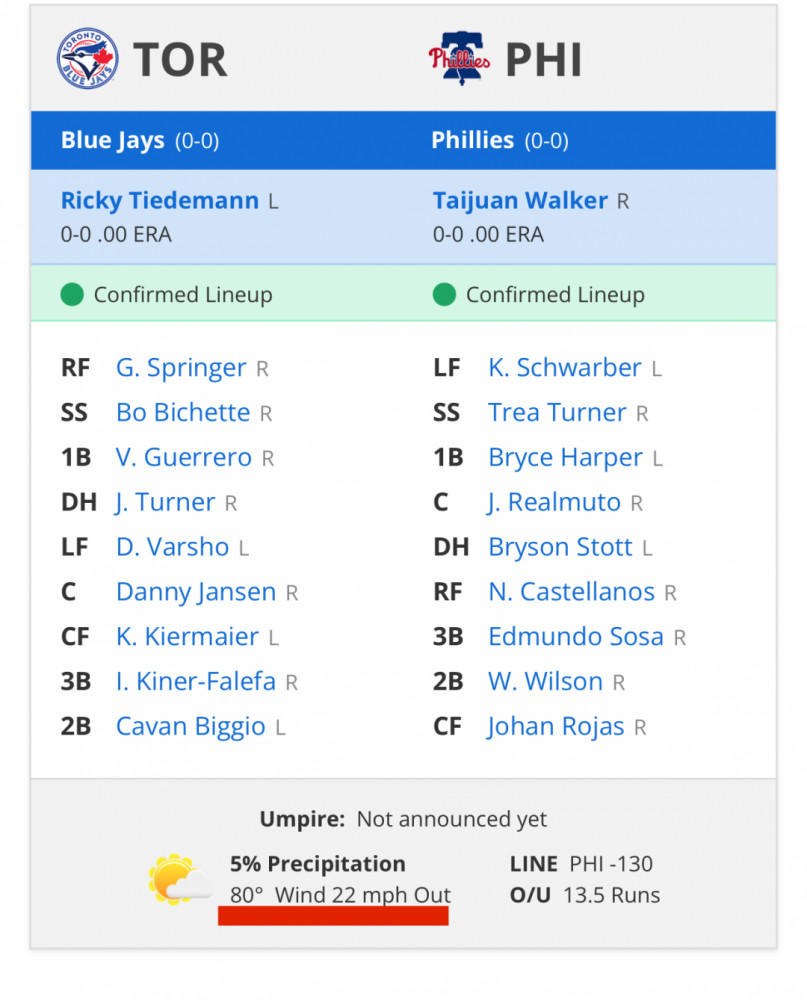Viewport: 807px width, 1000px height.
Task: Click the Blue Jays green confirmed lineup dot
Action: [72, 295]
